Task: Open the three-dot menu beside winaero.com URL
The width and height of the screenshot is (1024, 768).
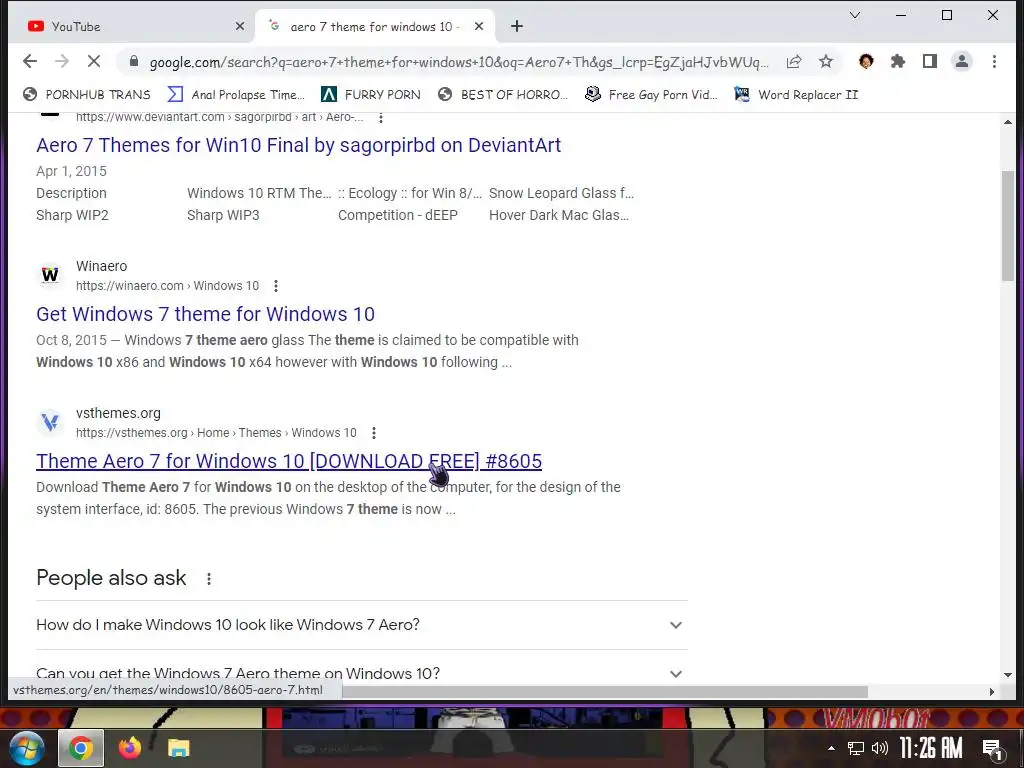Action: click(276, 286)
